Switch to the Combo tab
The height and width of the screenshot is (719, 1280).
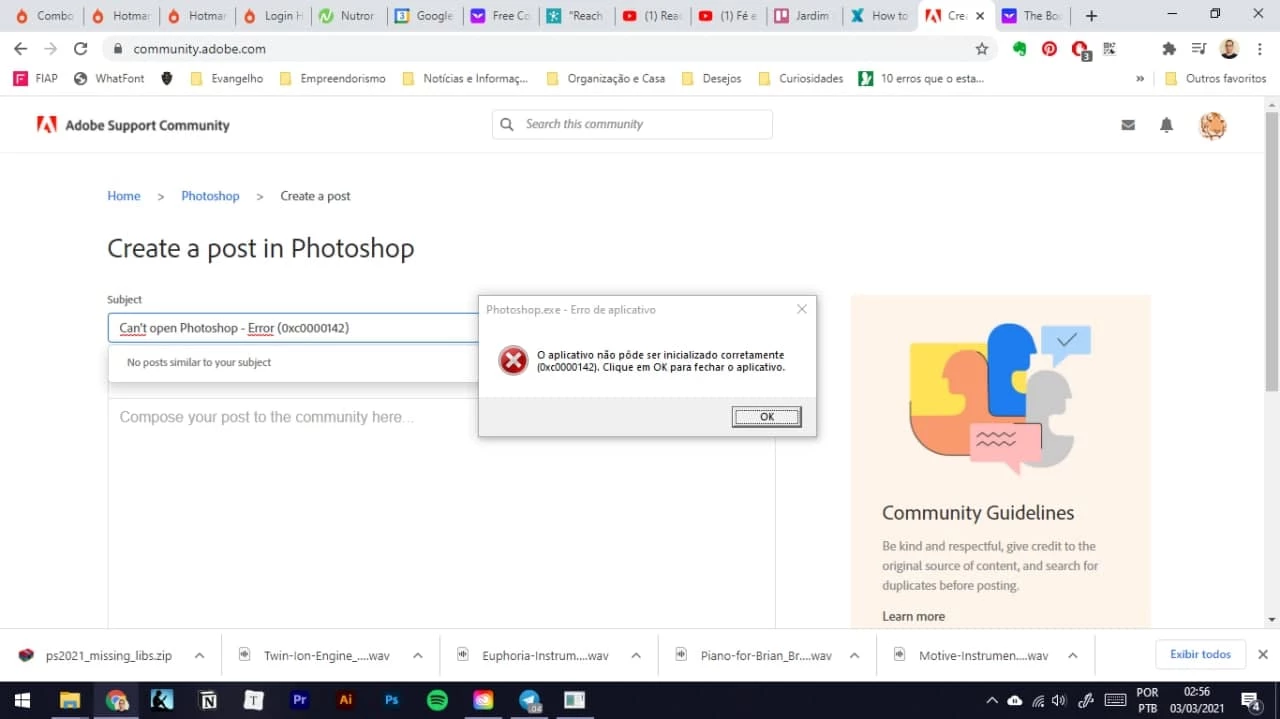(44, 15)
